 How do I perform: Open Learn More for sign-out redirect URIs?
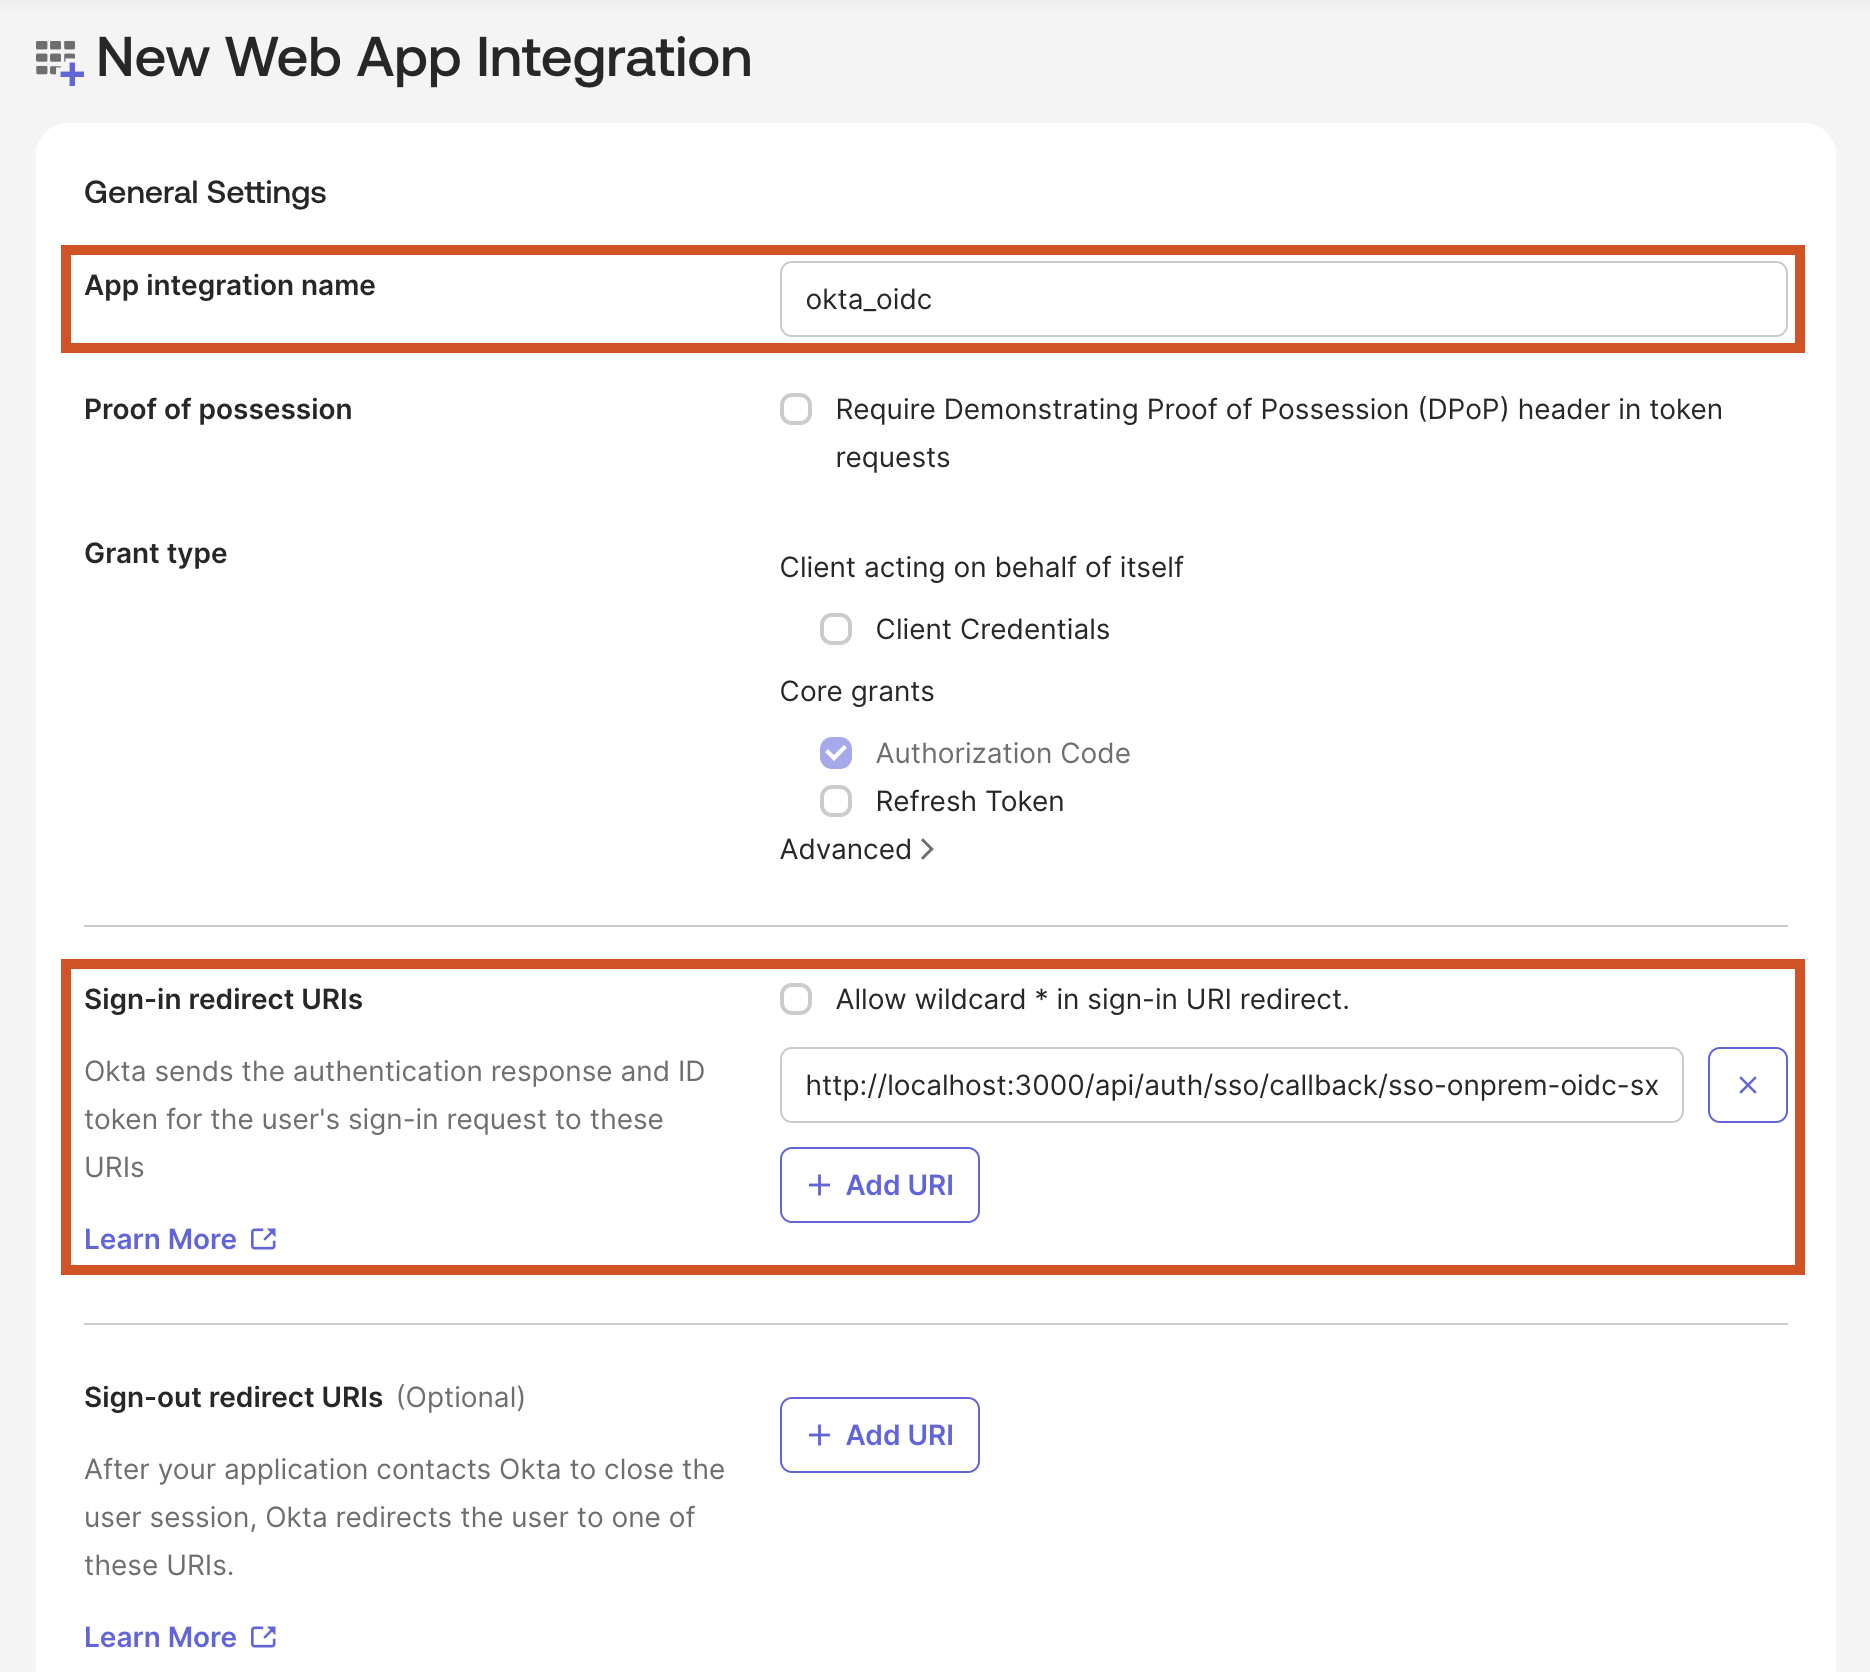(160, 1637)
